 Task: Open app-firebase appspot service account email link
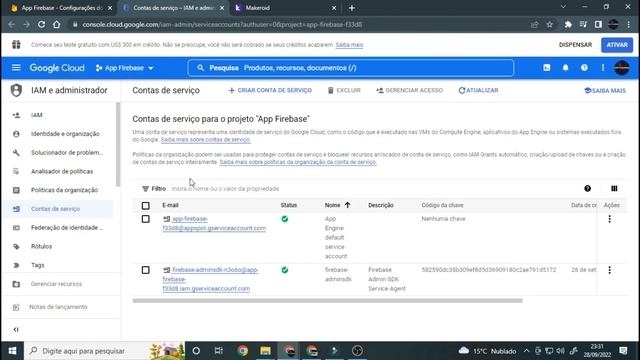coord(214,224)
